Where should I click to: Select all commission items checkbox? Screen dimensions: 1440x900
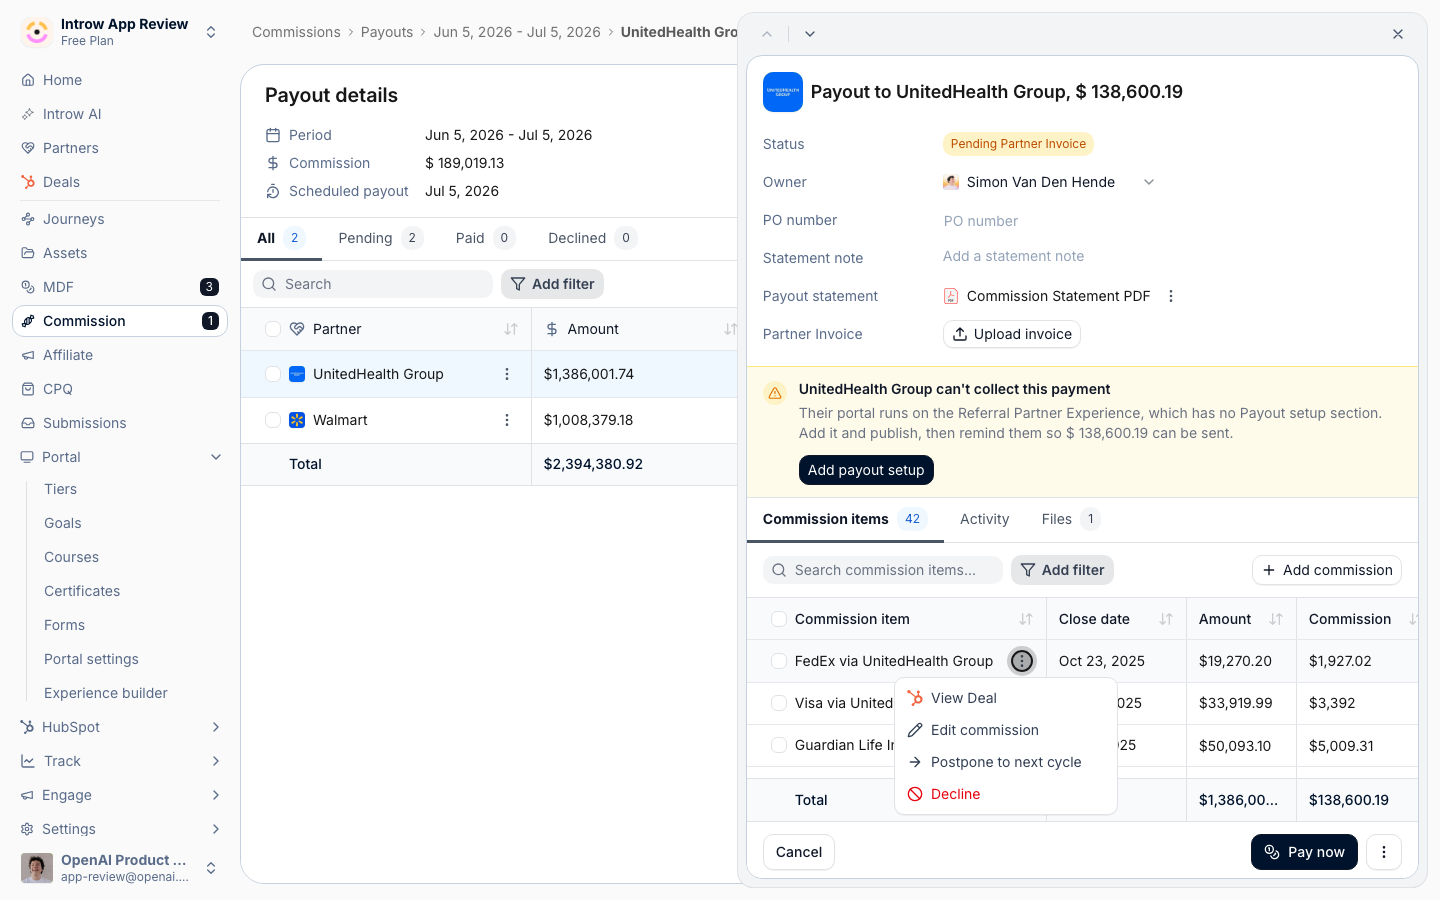(x=779, y=619)
